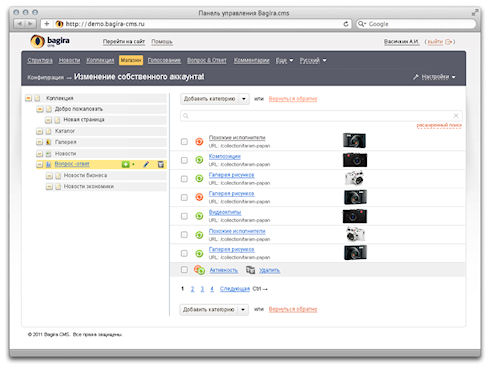This screenshot has height=370, width=490.
Task: Toggle the expander of Каталог tree node
Action: pos(40,131)
